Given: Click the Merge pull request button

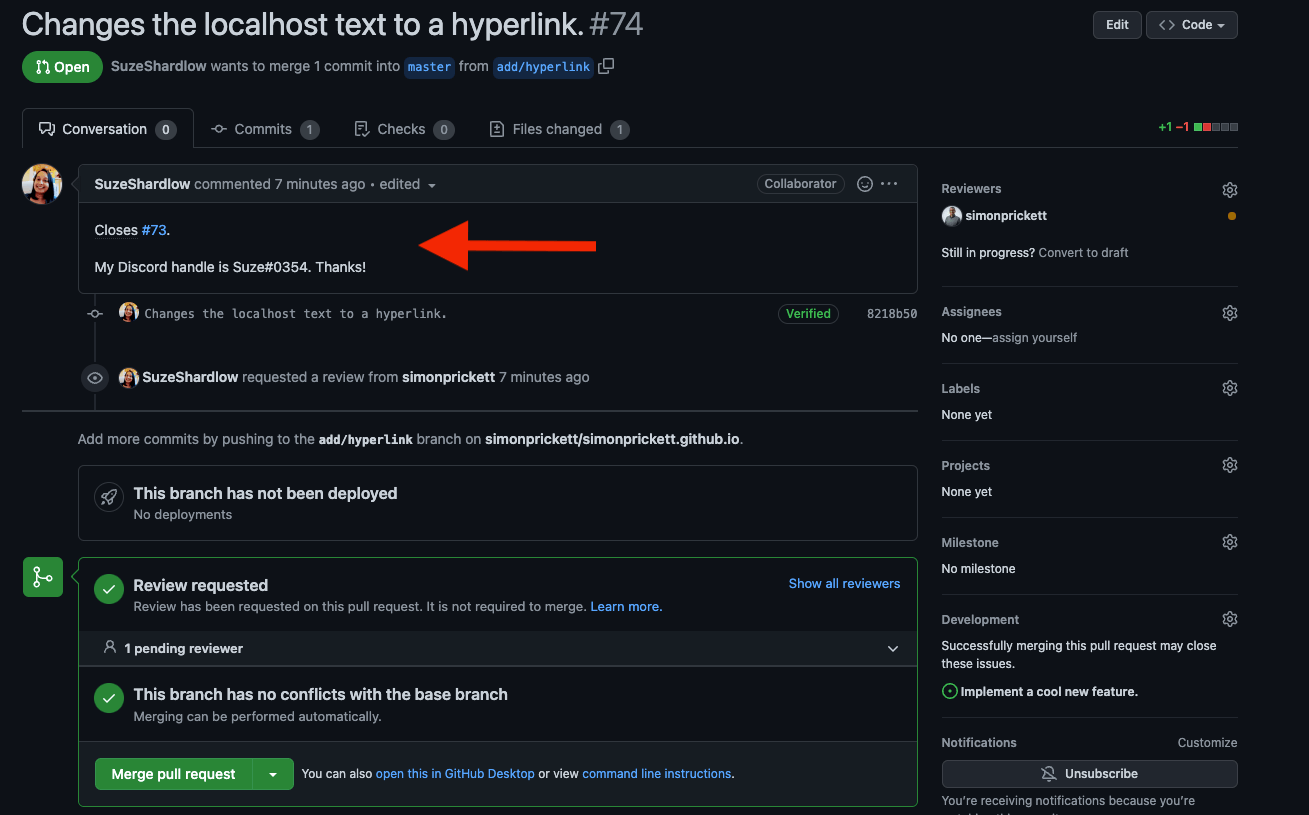Looking at the screenshot, I should coord(173,774).
